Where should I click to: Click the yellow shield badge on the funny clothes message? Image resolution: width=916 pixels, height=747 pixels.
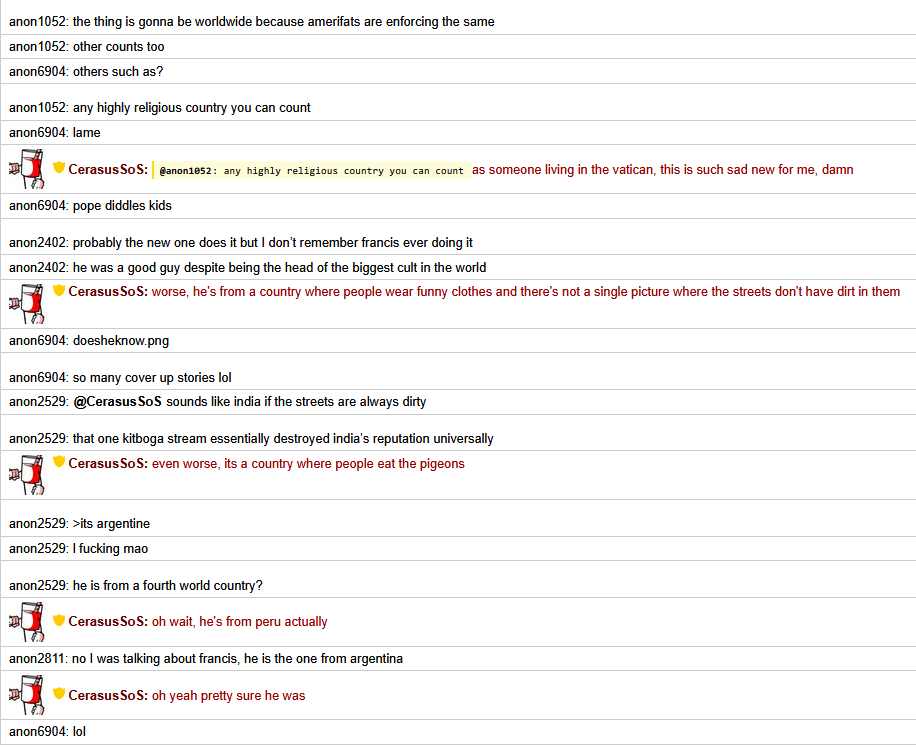[x=58, y=290]
